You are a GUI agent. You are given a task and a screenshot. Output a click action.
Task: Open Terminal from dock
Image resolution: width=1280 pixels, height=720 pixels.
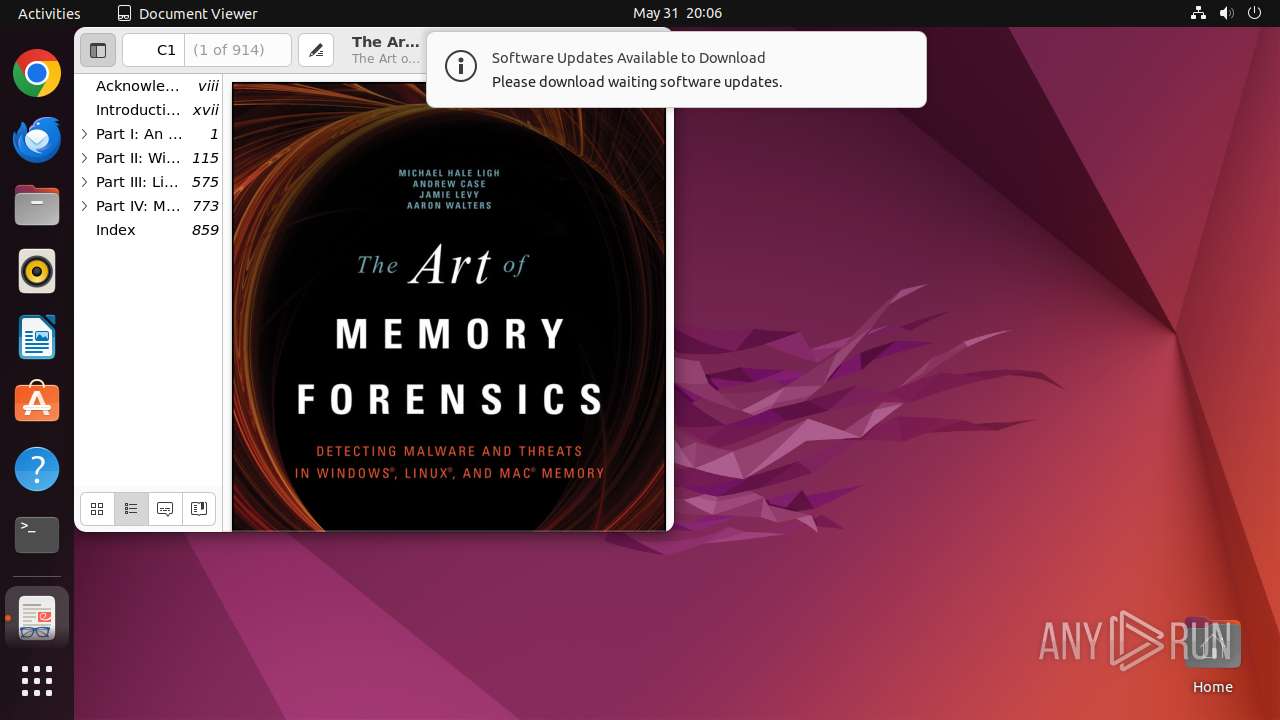(37, 535)
